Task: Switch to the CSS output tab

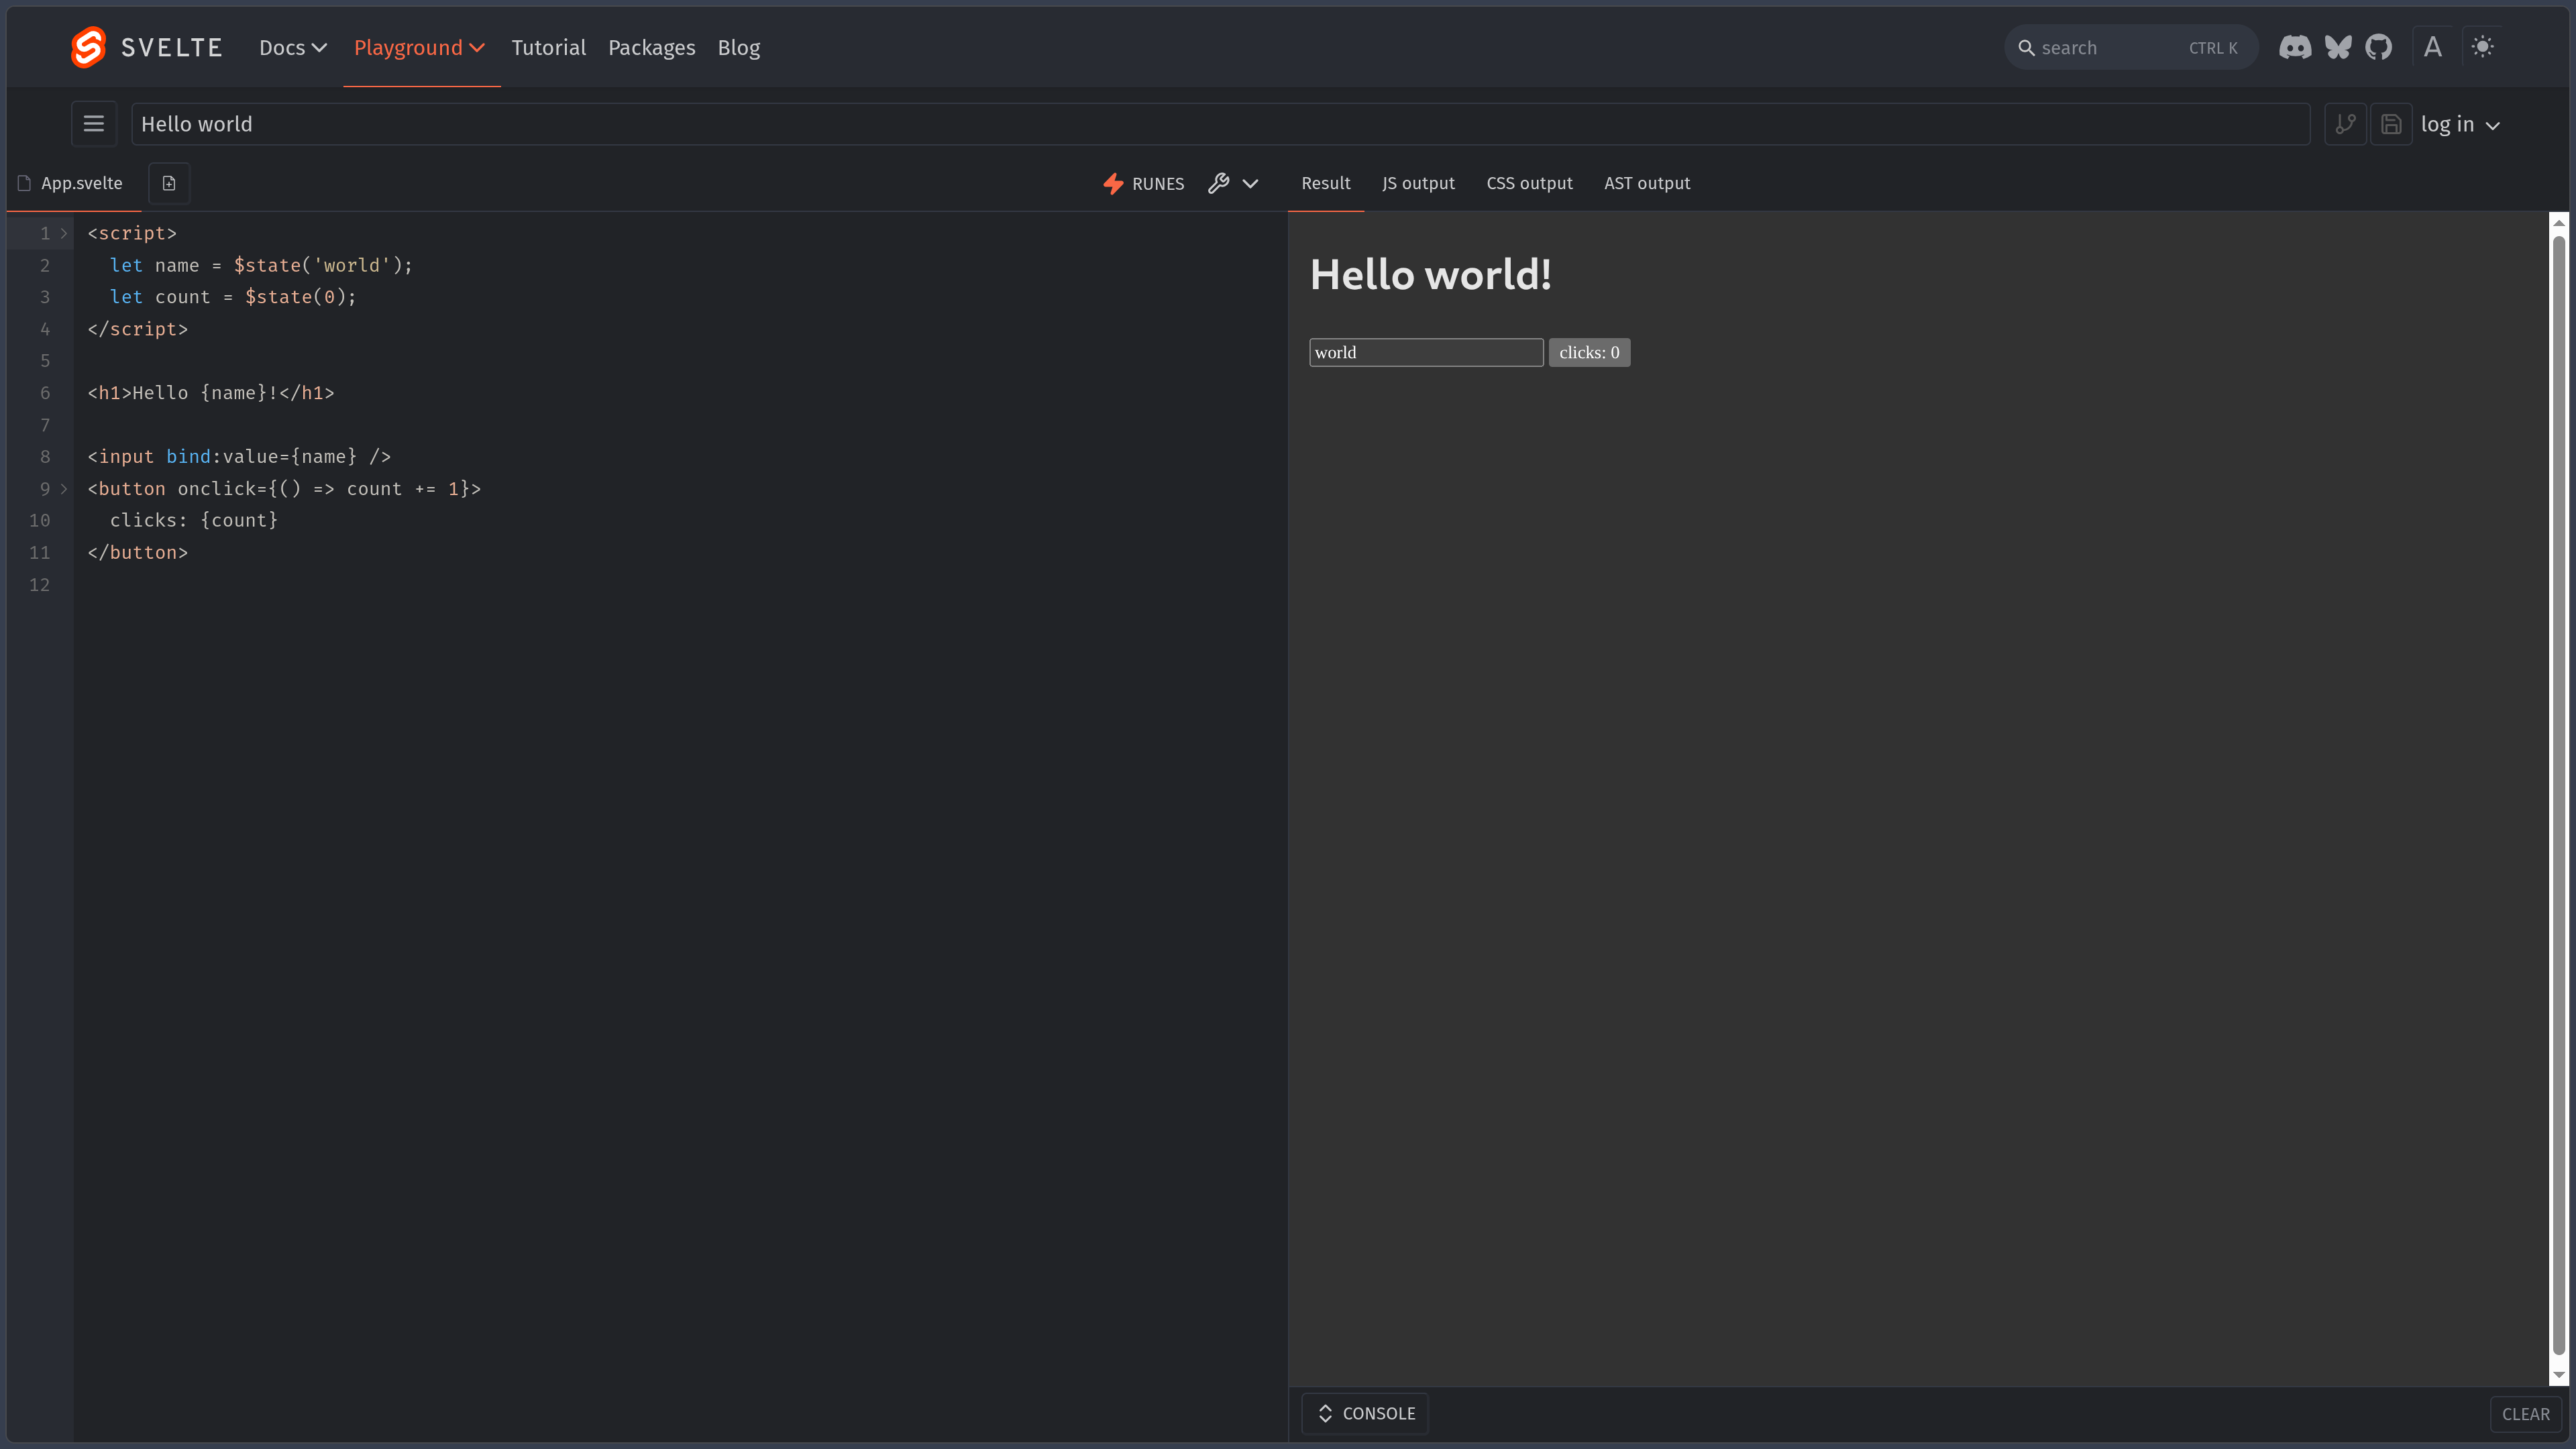Action: (1529, 183)
